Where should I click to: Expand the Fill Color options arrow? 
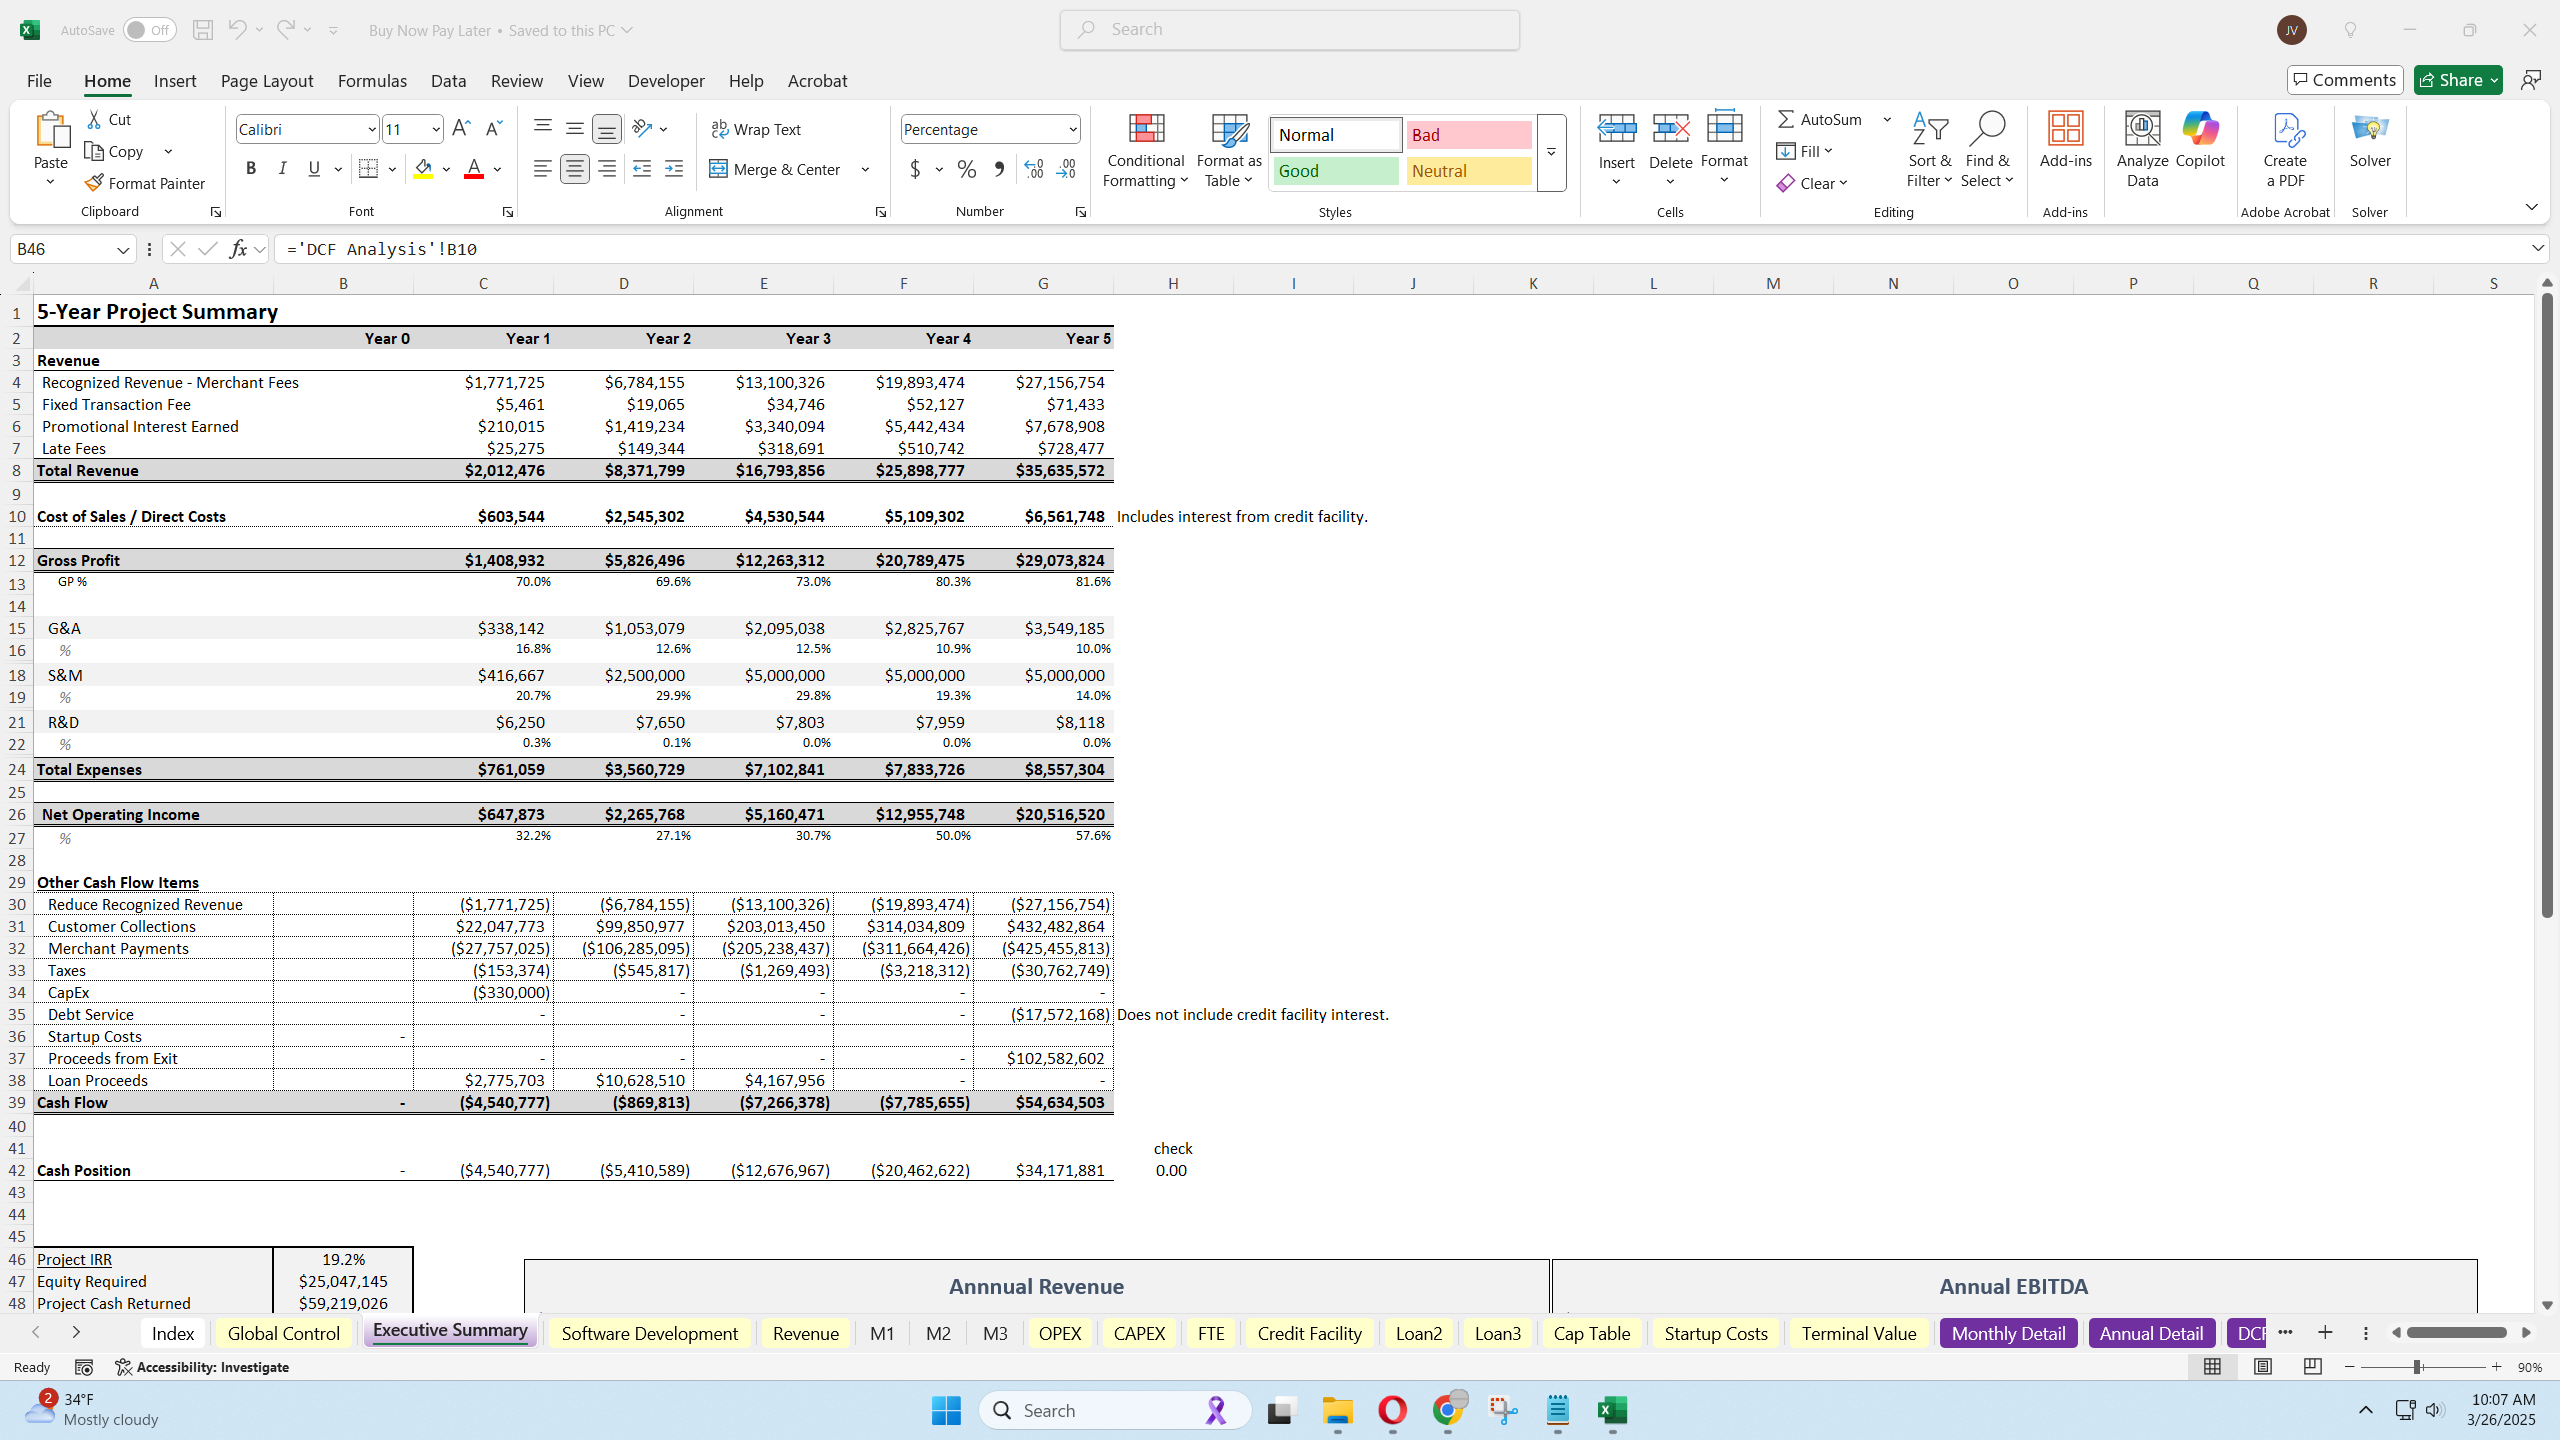(x=447, y=169)
